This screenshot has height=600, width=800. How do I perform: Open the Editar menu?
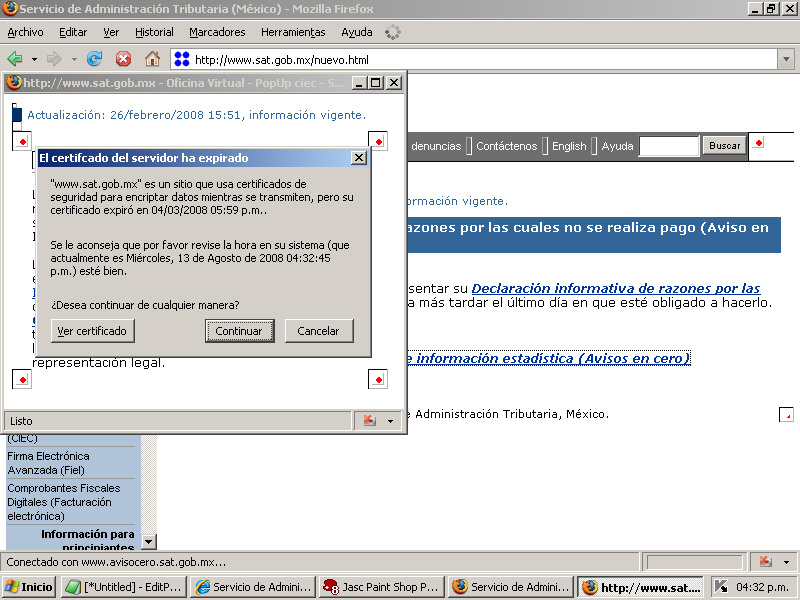pyautogui.click(x=73, y=32)
